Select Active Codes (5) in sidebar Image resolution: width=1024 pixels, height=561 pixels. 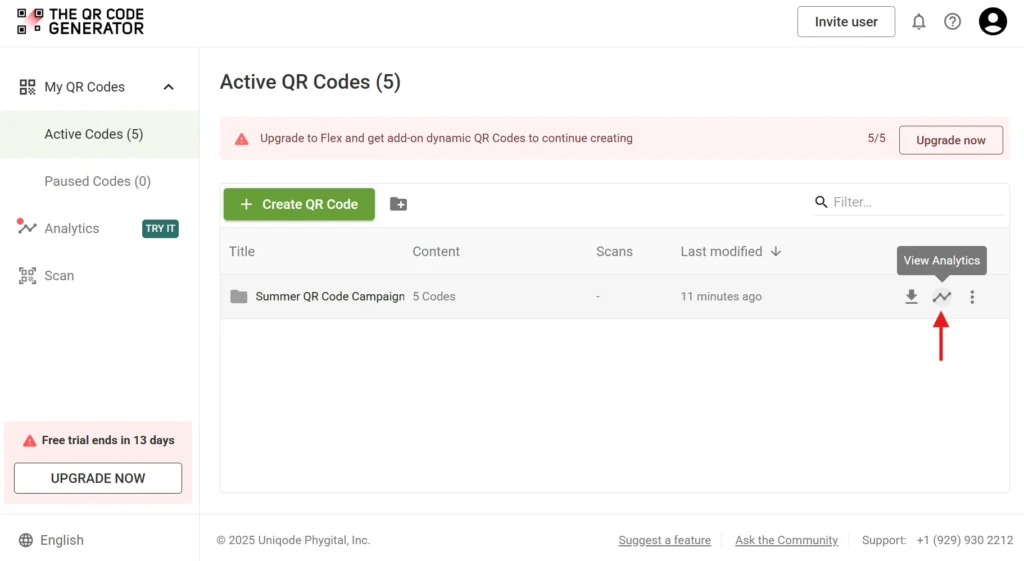[94, 134]
